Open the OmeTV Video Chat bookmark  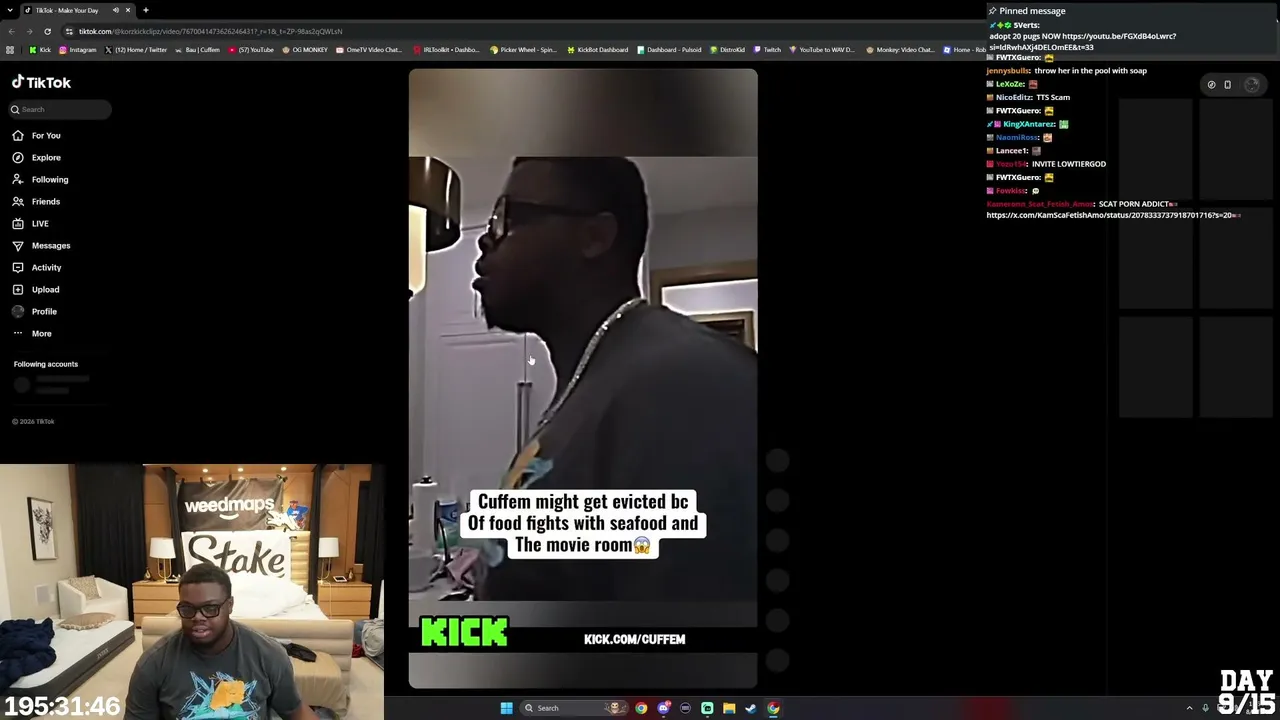pos(369,50)
